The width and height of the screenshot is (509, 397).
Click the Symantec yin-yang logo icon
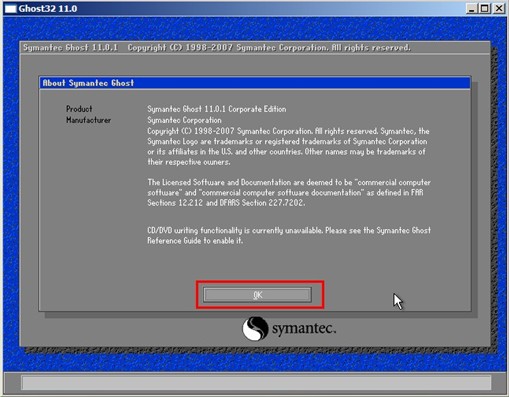[255, 329]
